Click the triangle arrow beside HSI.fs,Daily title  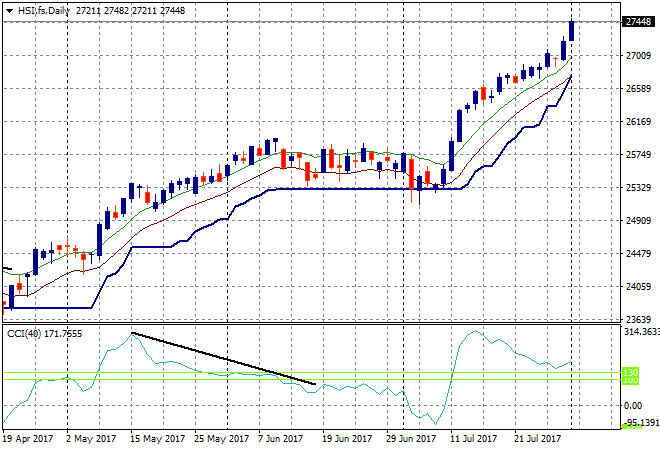(x=9, y=10)
